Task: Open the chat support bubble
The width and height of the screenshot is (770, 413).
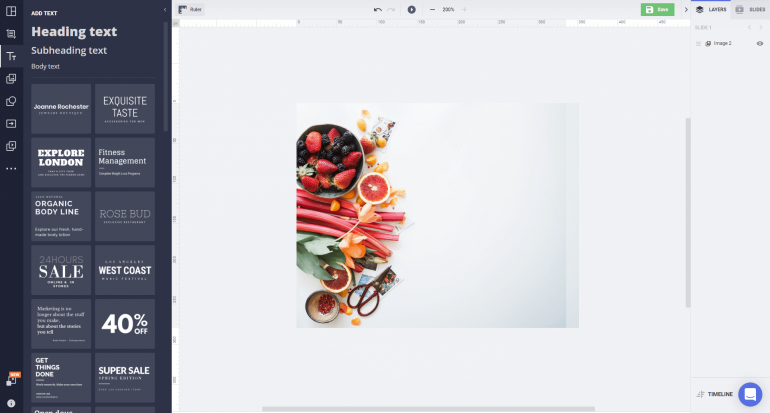Action: coord(750,394)
